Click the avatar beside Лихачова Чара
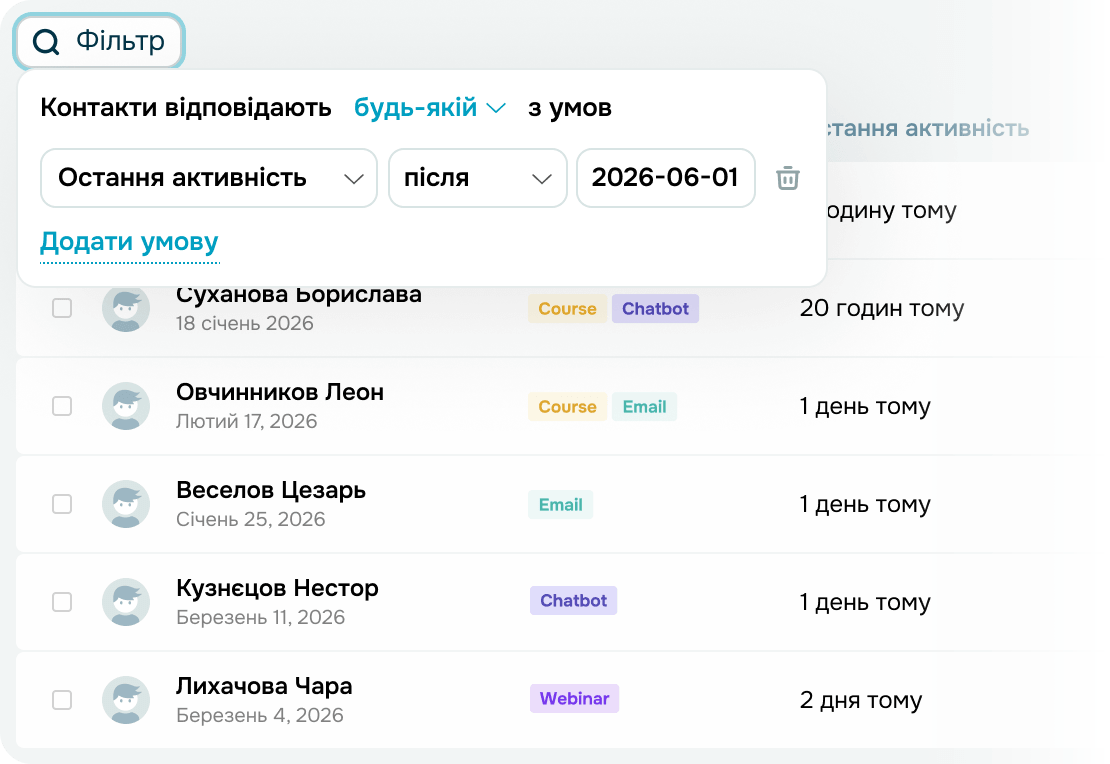The height and width of the screenshot is (764, 1110). (126, 700)
